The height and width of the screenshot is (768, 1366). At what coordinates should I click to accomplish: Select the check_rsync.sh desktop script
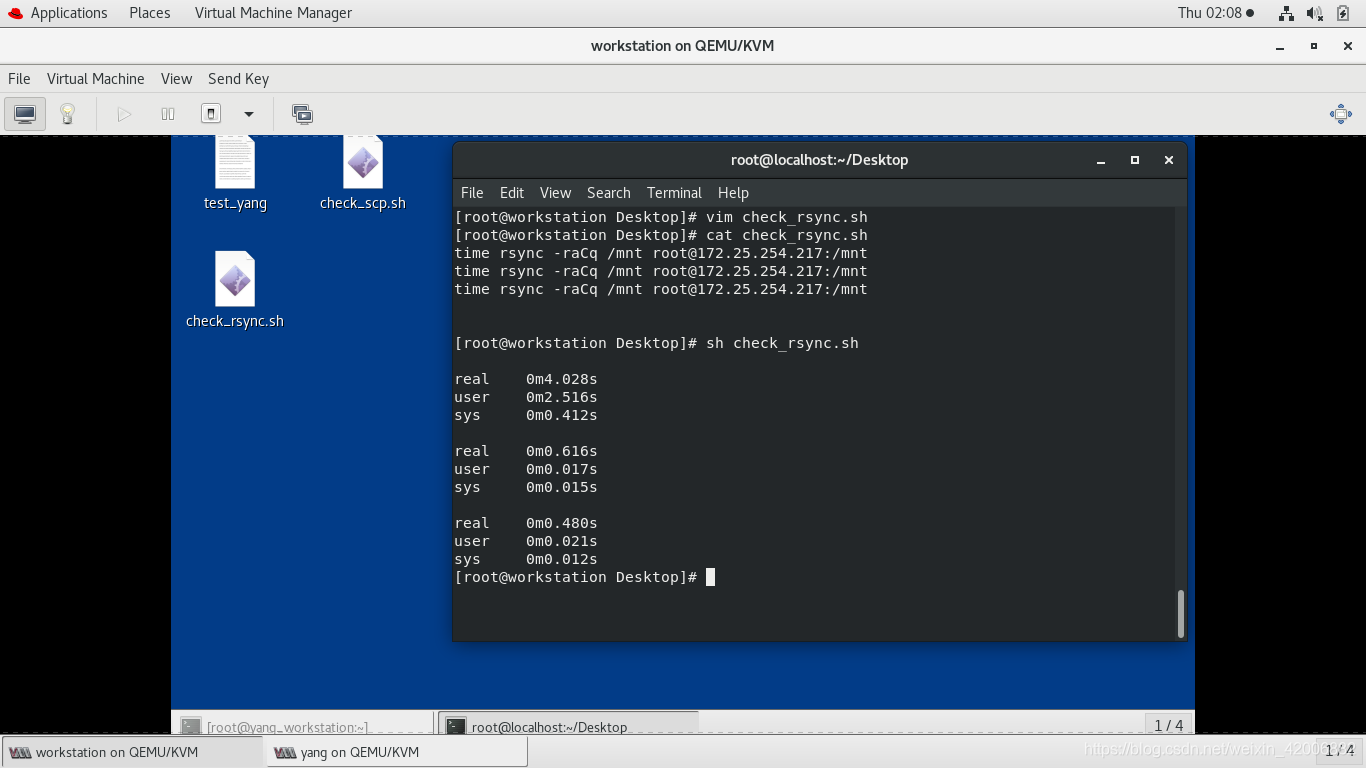point(235,291)
